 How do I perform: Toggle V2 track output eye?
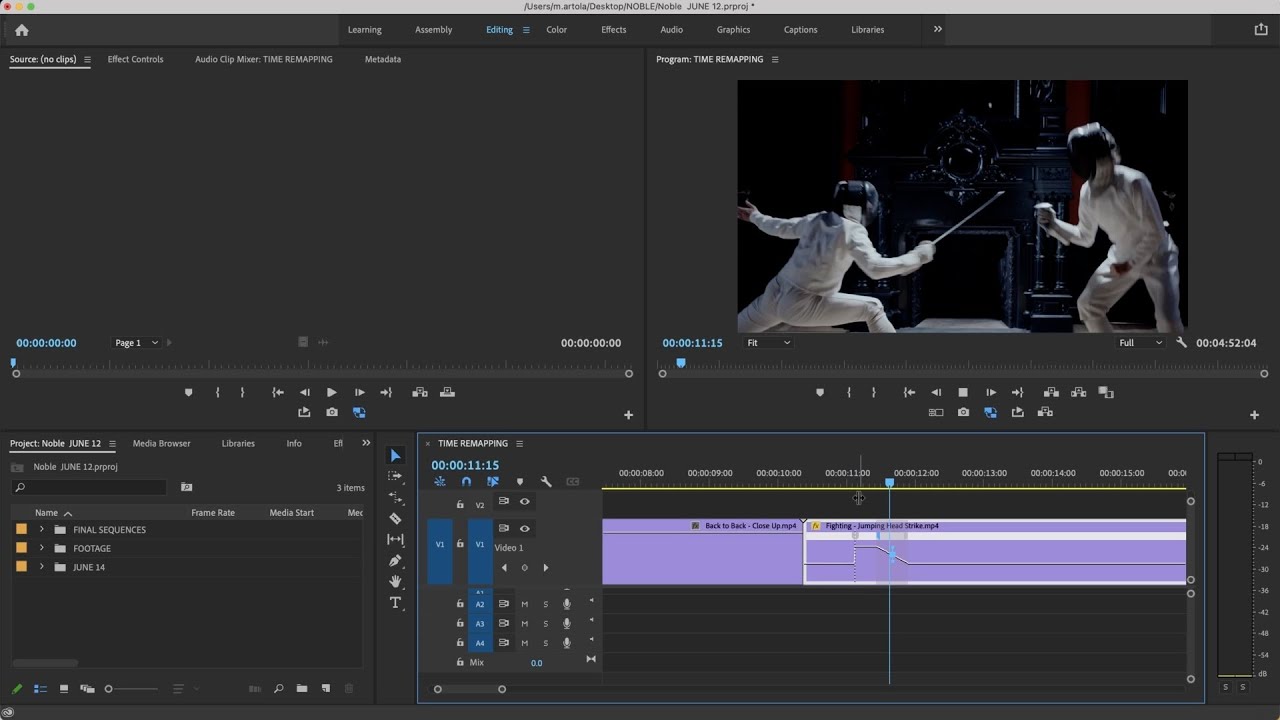[x=524, y=502]
